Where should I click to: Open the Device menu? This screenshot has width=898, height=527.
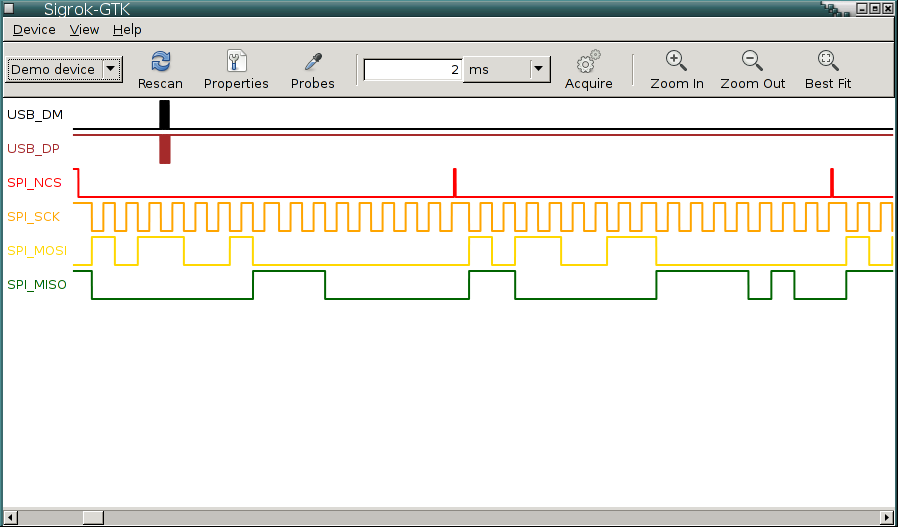tap(34, 30)
